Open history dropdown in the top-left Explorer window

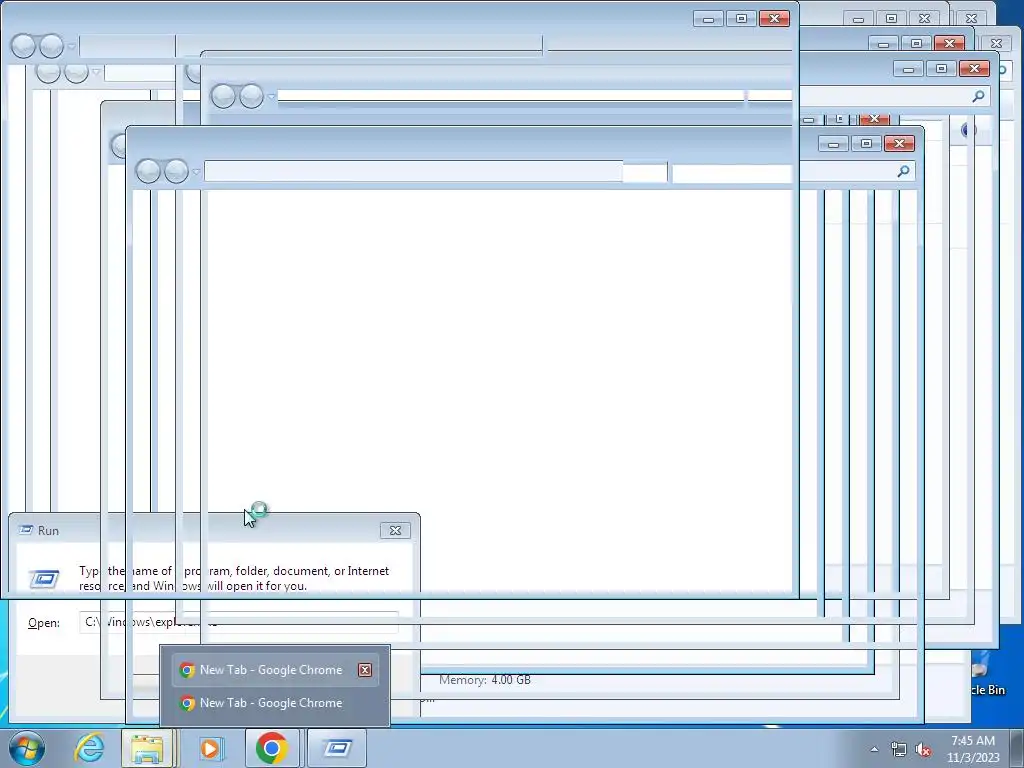click(71, 47)
